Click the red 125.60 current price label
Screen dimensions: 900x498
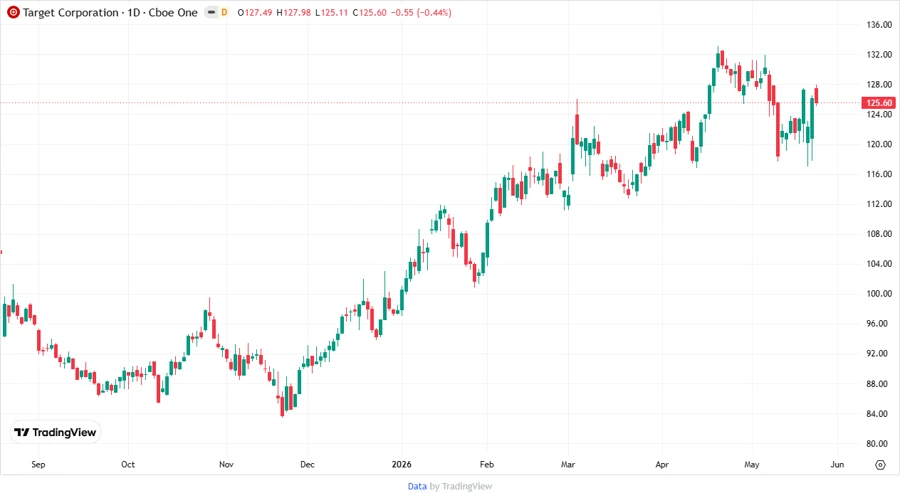[878, 103]
